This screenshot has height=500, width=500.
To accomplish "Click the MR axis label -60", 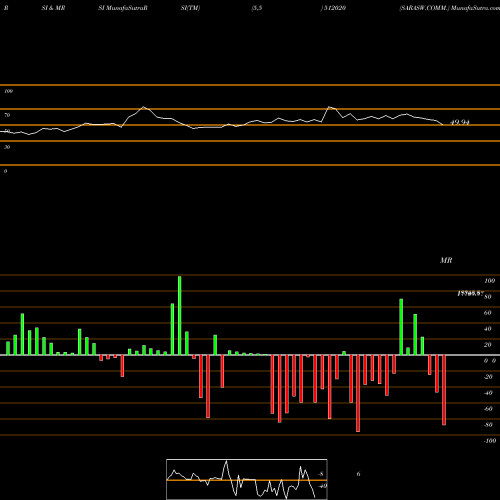I will pyautogui.click(x=488, y=409).
